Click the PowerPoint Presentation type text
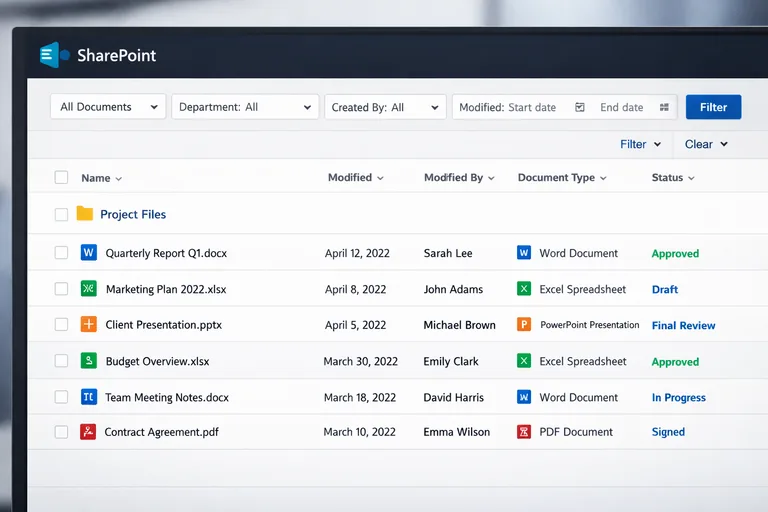Screen dimensions: 768x512 (590, 325)
